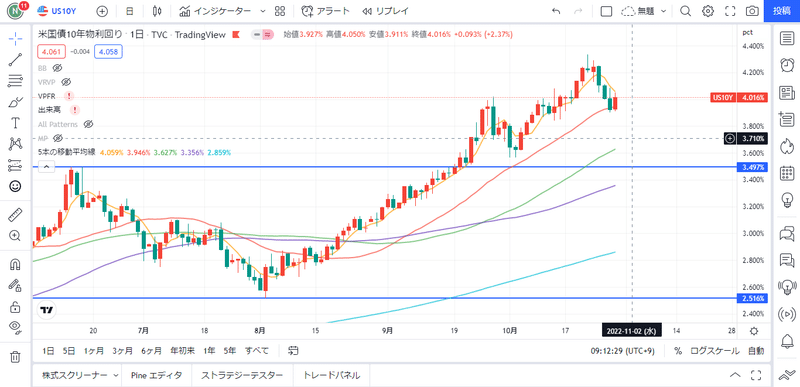The width and height of the screenshot is (800, 387).
Task: Select the 1ヶ月 time range
Action: (x=95, y=351)
